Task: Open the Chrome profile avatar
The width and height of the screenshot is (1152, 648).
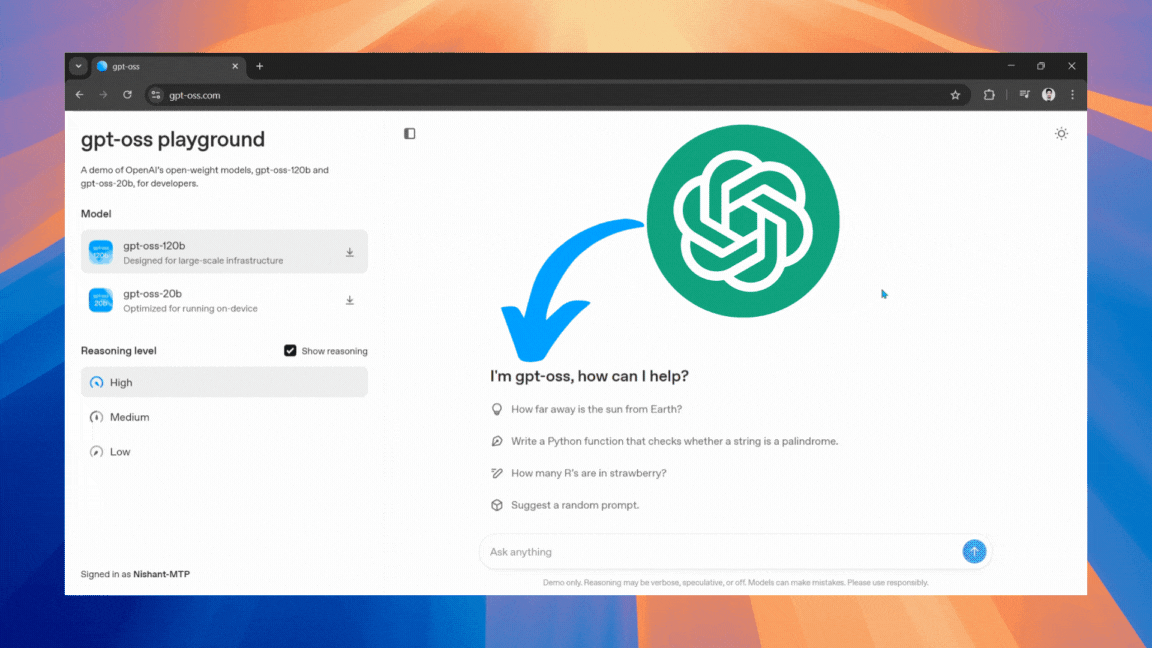Action: [1048, 95]
